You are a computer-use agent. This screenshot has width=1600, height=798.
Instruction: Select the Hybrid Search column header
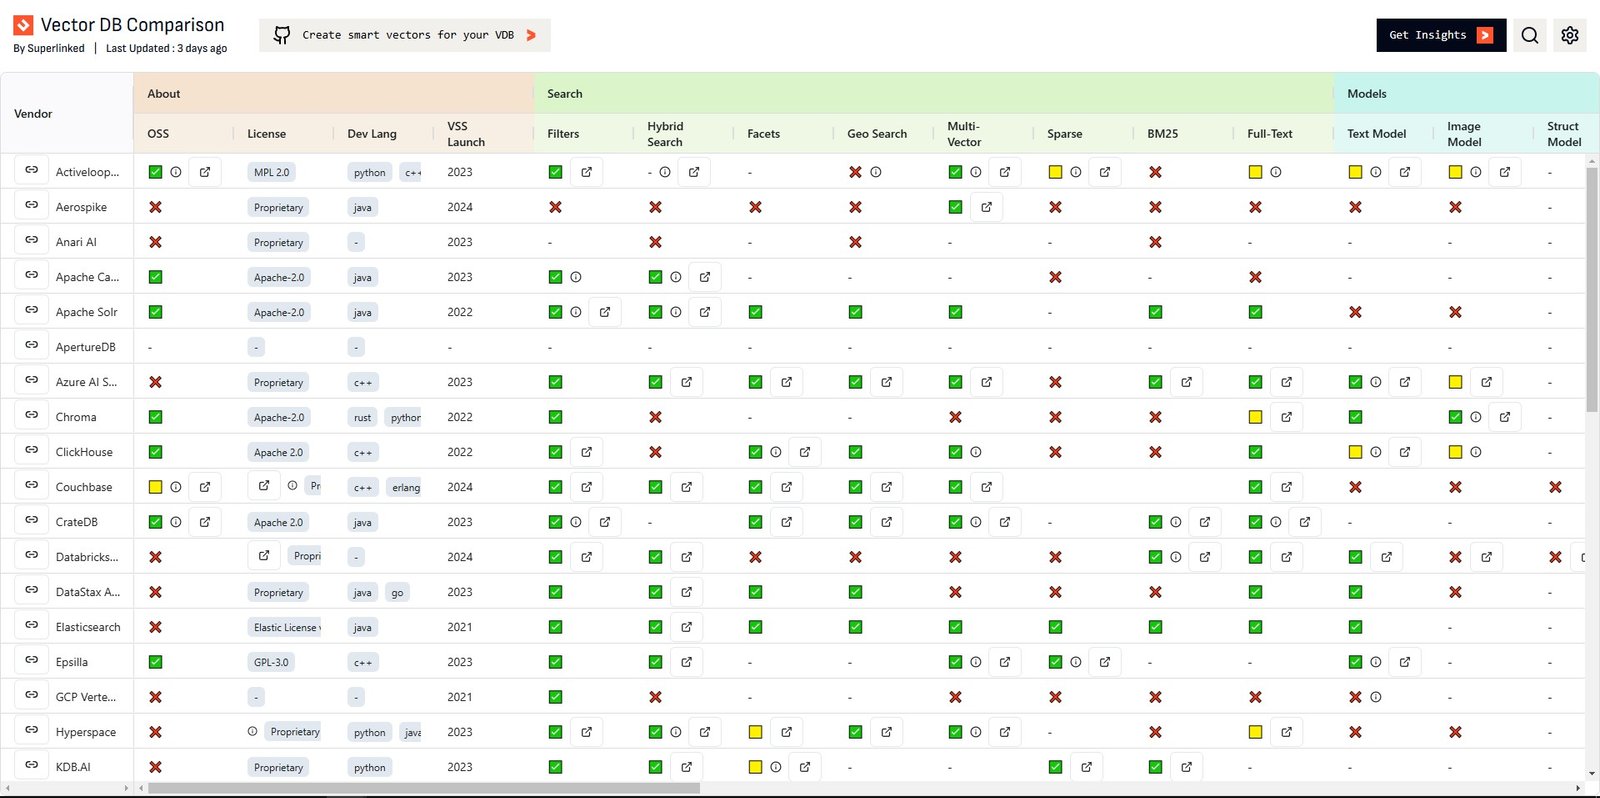(x=665, y=134)
